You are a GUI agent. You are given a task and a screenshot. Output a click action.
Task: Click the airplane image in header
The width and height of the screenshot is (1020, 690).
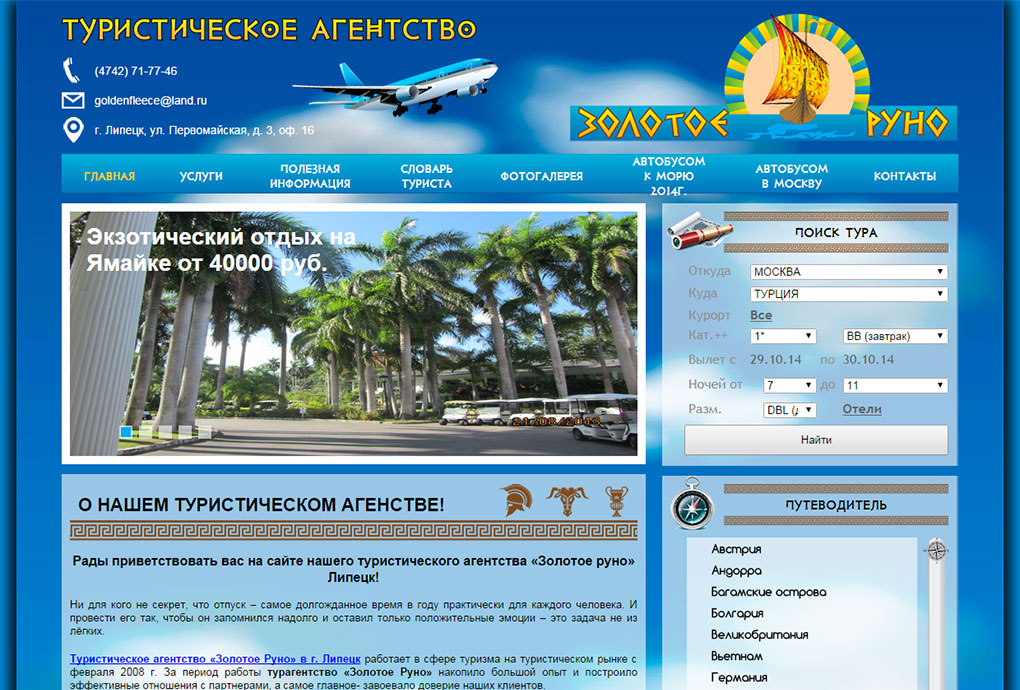pyautogui.click(x=395, y=86)
